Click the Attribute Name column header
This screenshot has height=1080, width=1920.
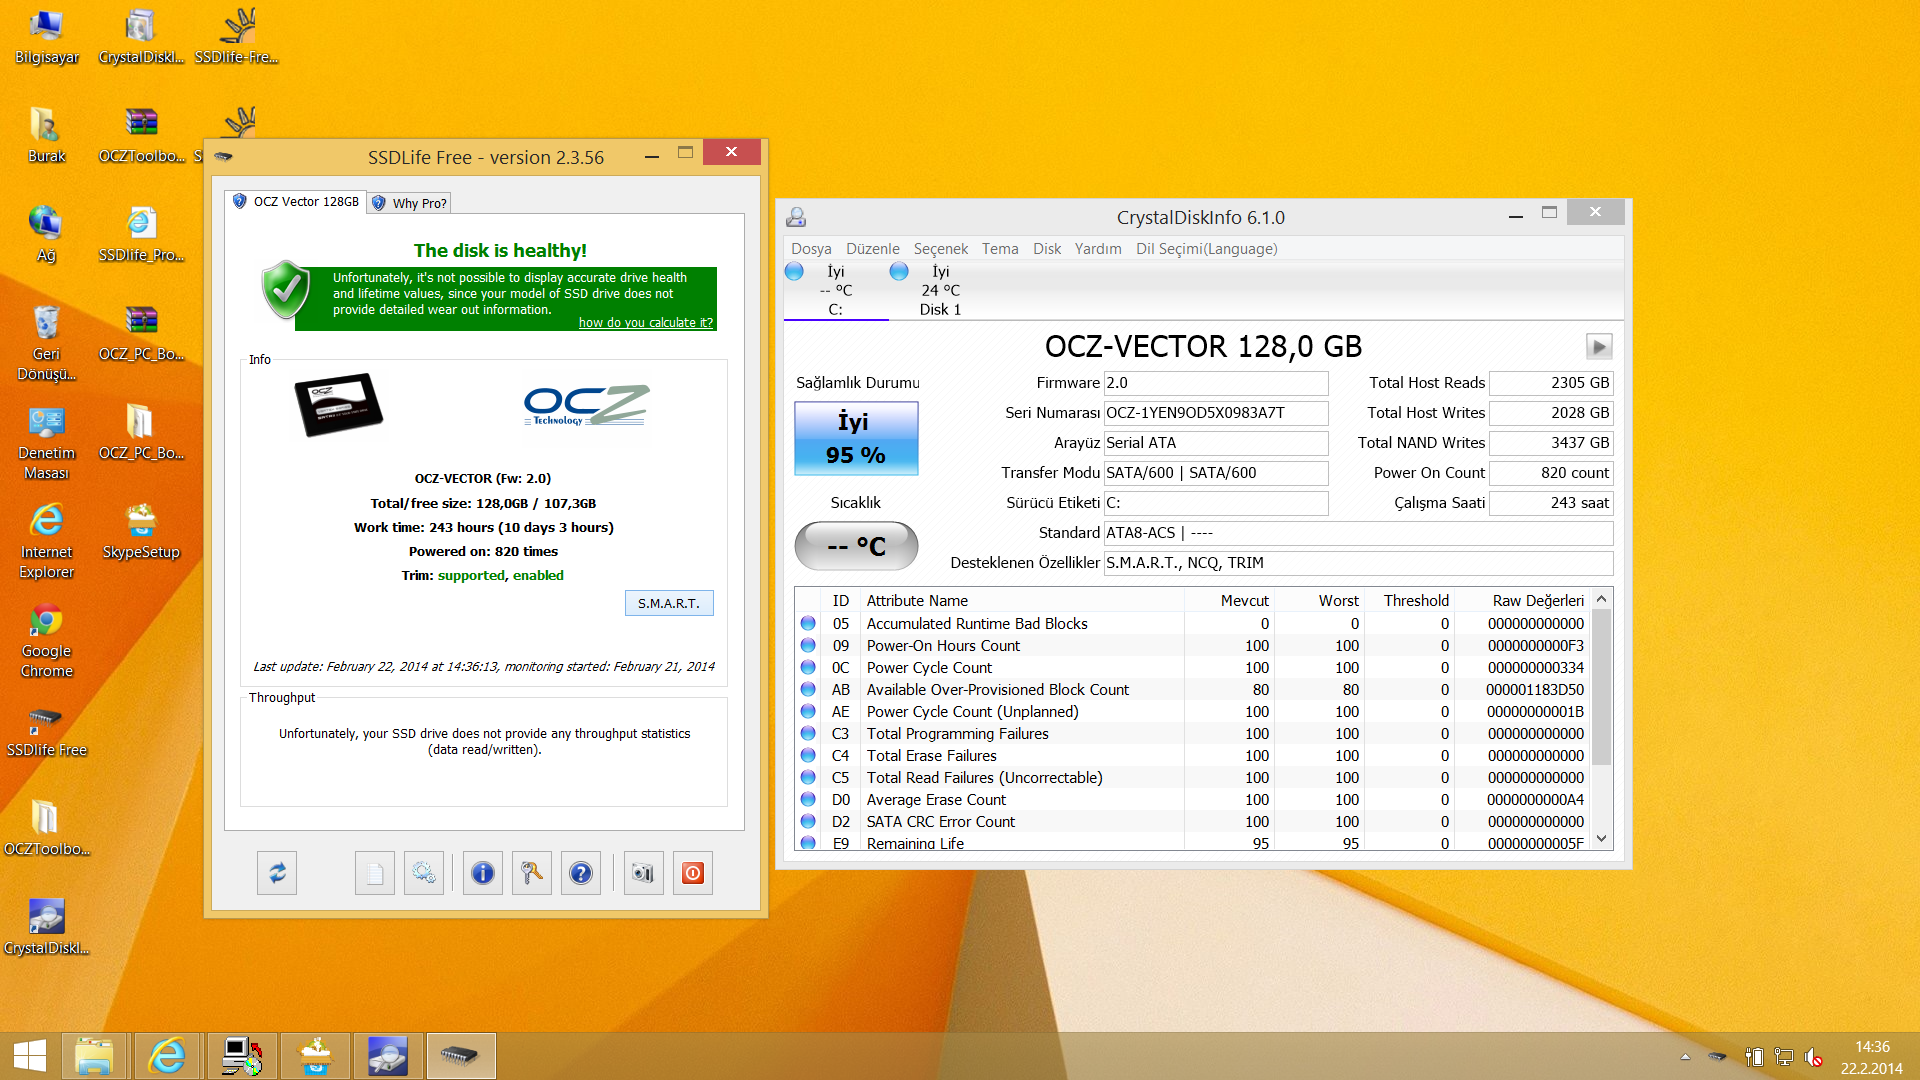pyautogui.click(x=1022, y=601)
